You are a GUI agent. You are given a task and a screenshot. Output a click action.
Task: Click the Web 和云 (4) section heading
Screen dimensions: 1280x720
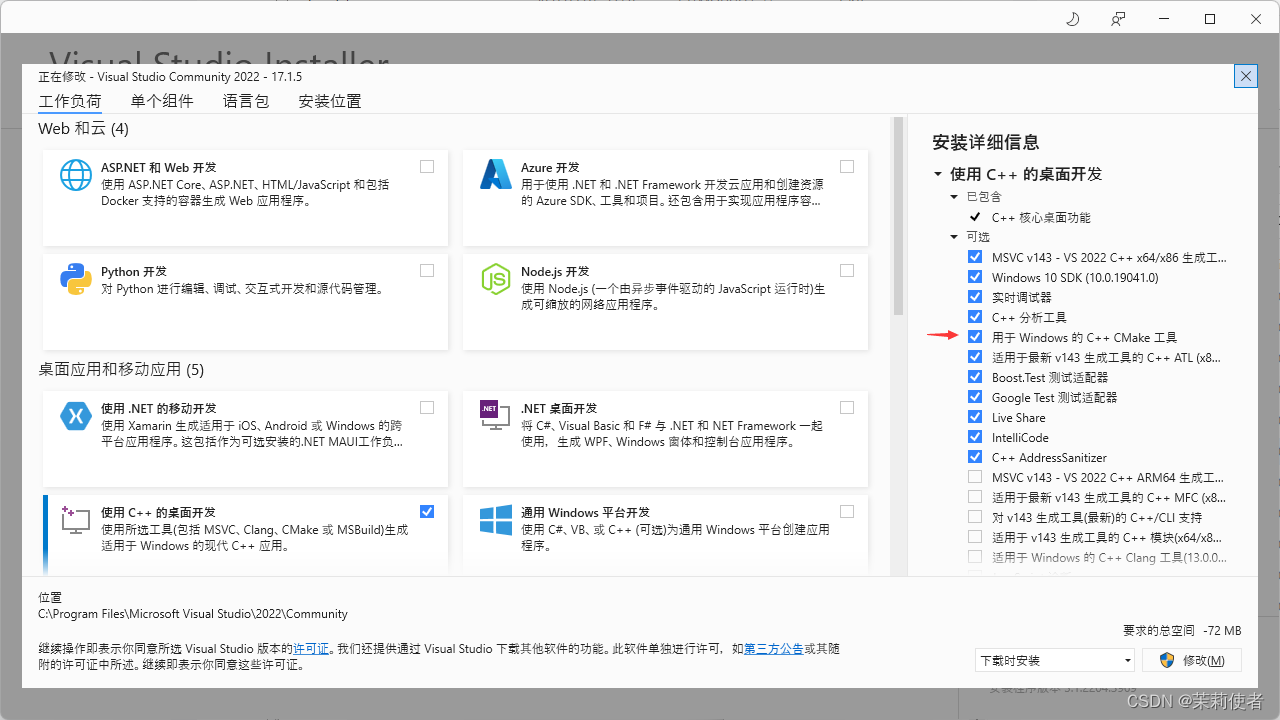coord(83,129)
